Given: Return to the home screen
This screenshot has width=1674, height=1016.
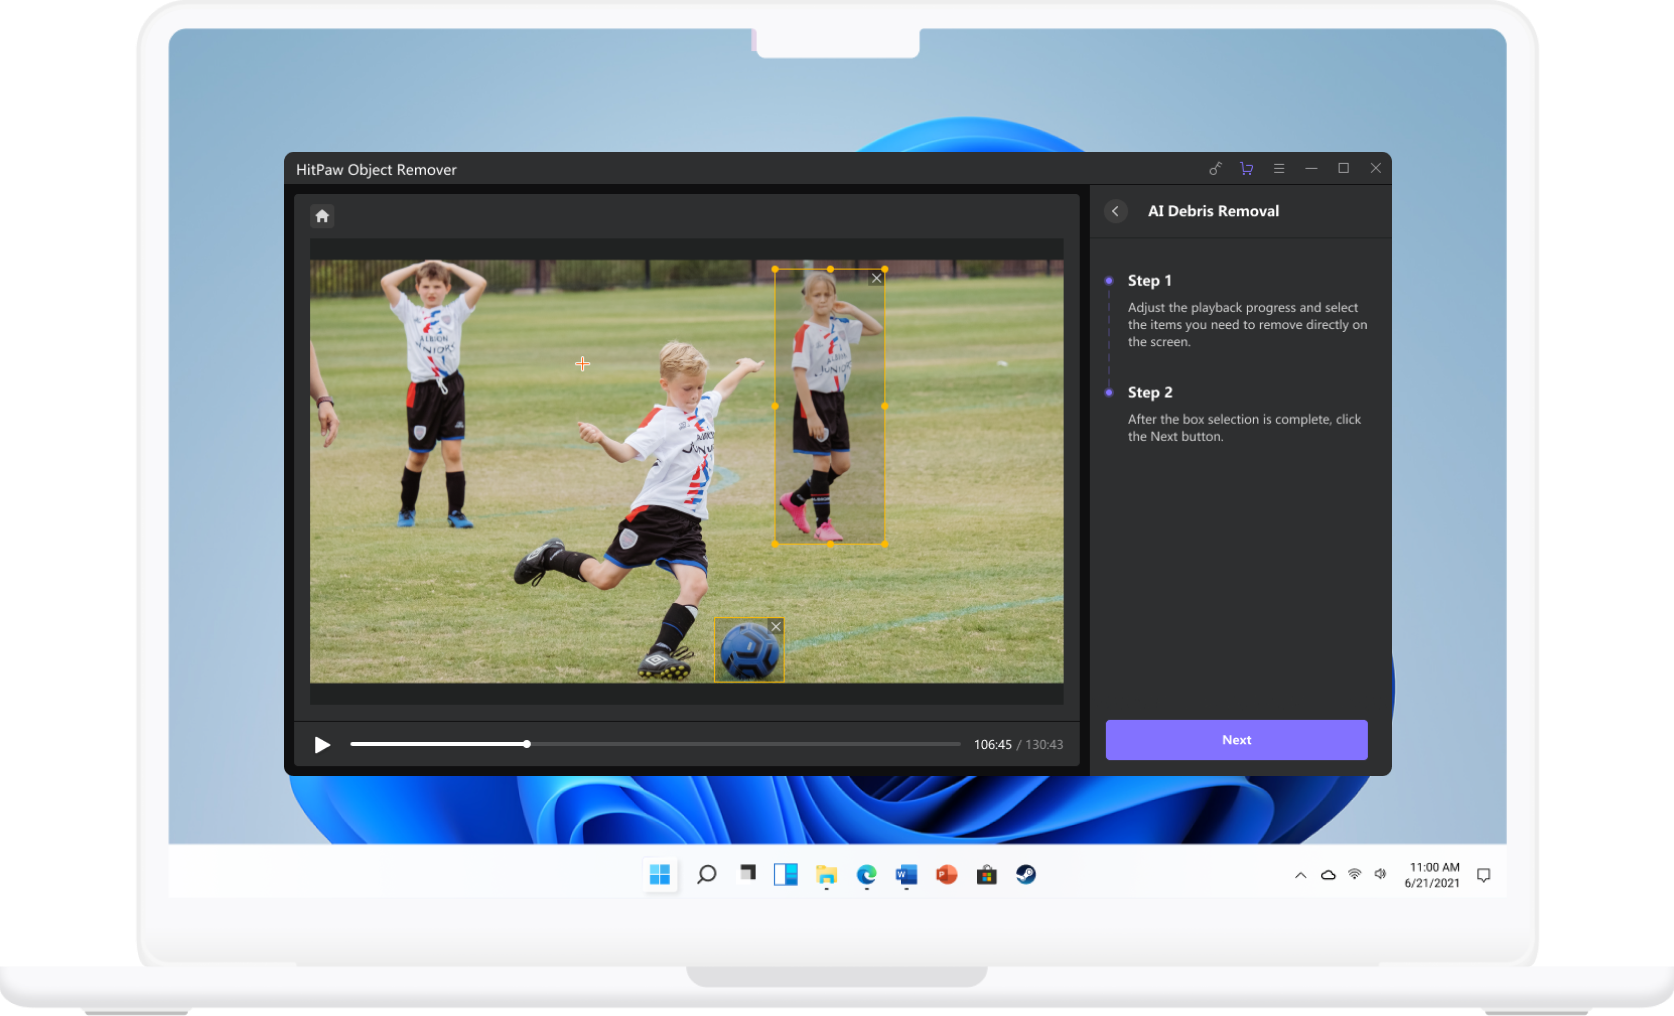Looking at the screenshot, I should [321, 216].
